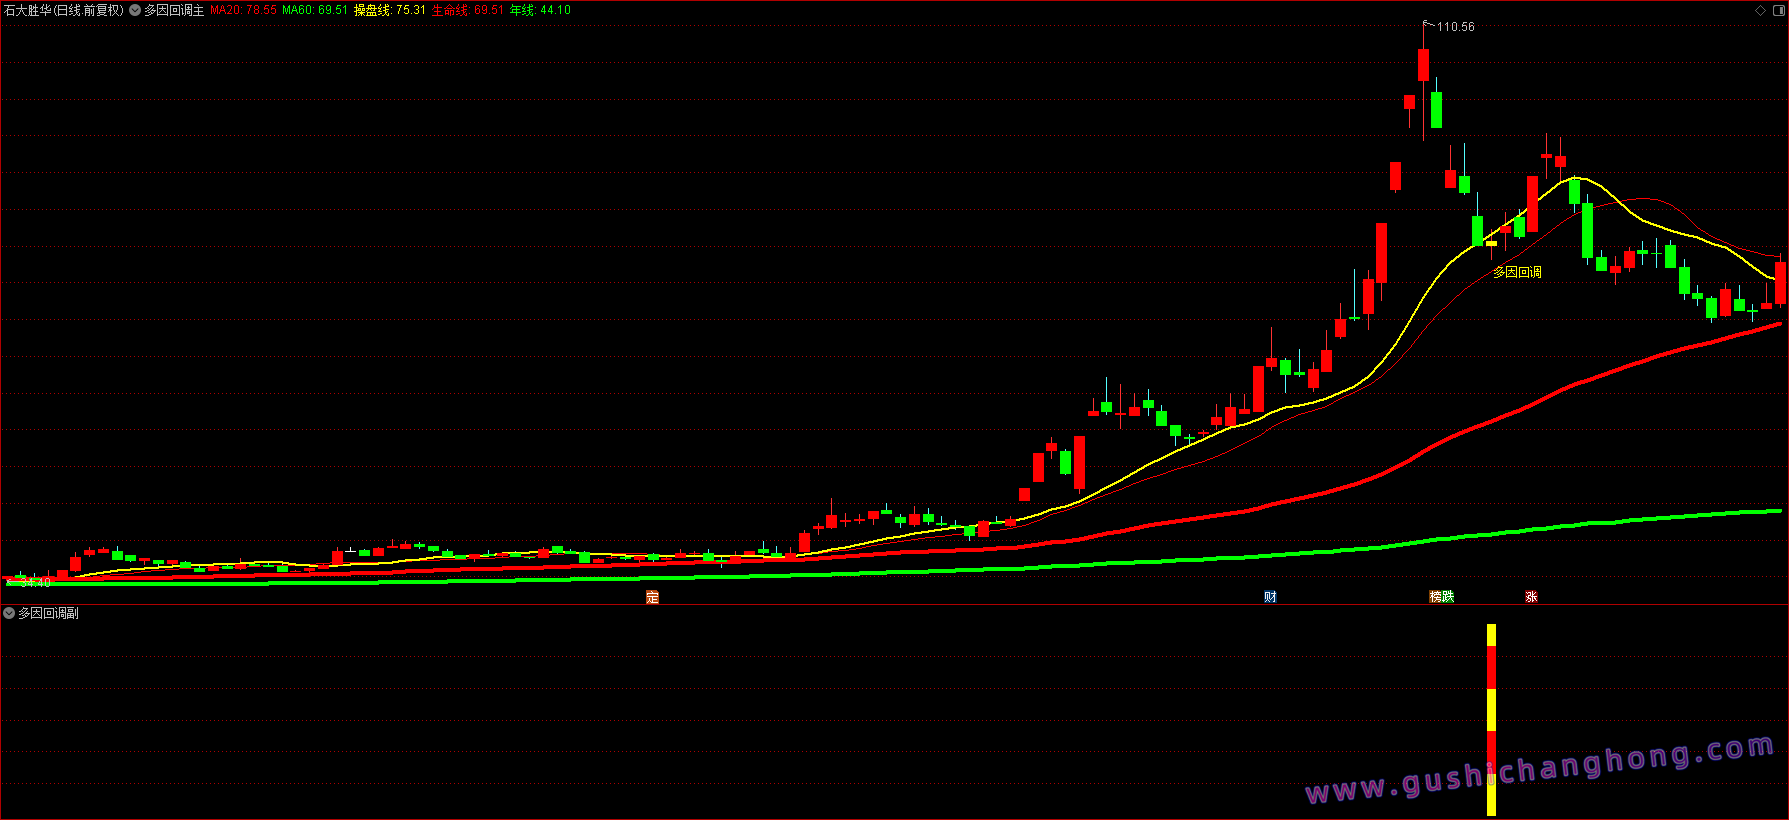1789x820 pixels.
Task: Click the 操盘线 indicator label
Action: 389,10
